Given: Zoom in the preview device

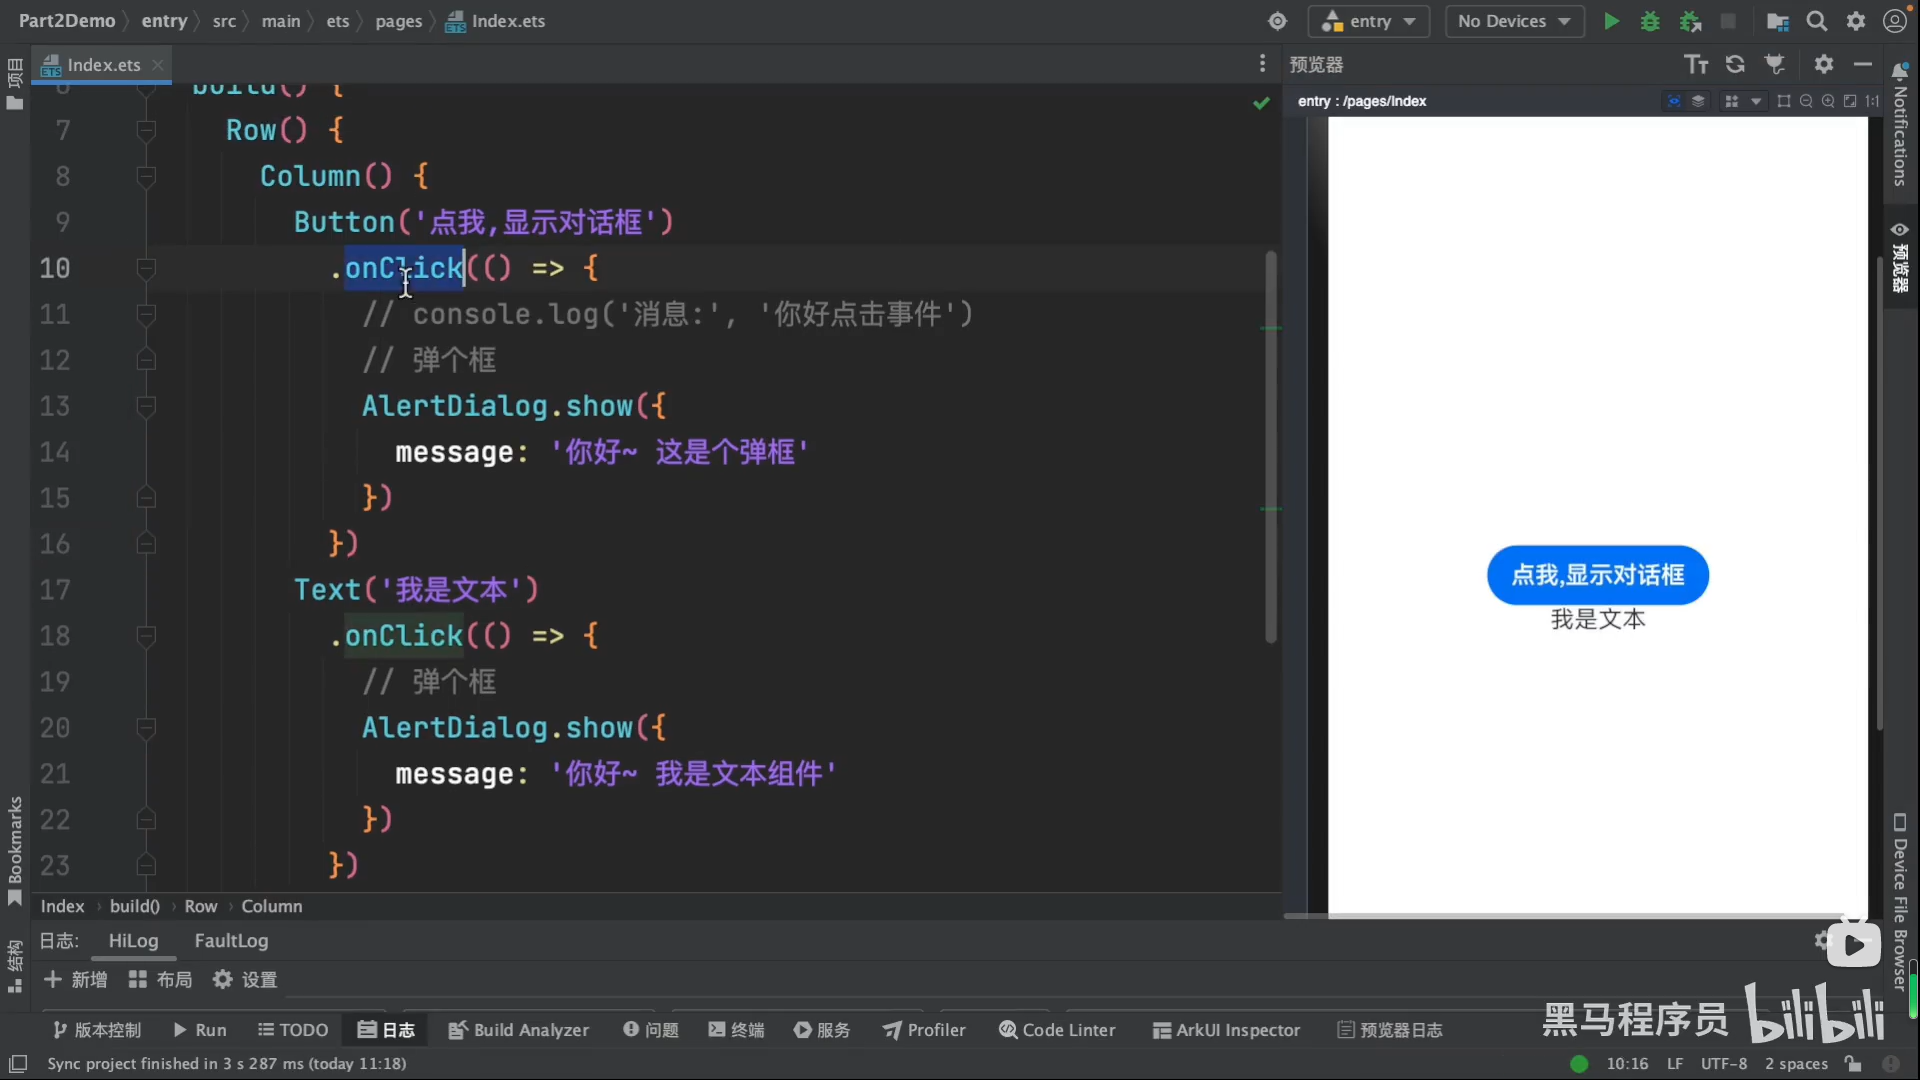Looking at the screenshot, I should point(1828,101).
